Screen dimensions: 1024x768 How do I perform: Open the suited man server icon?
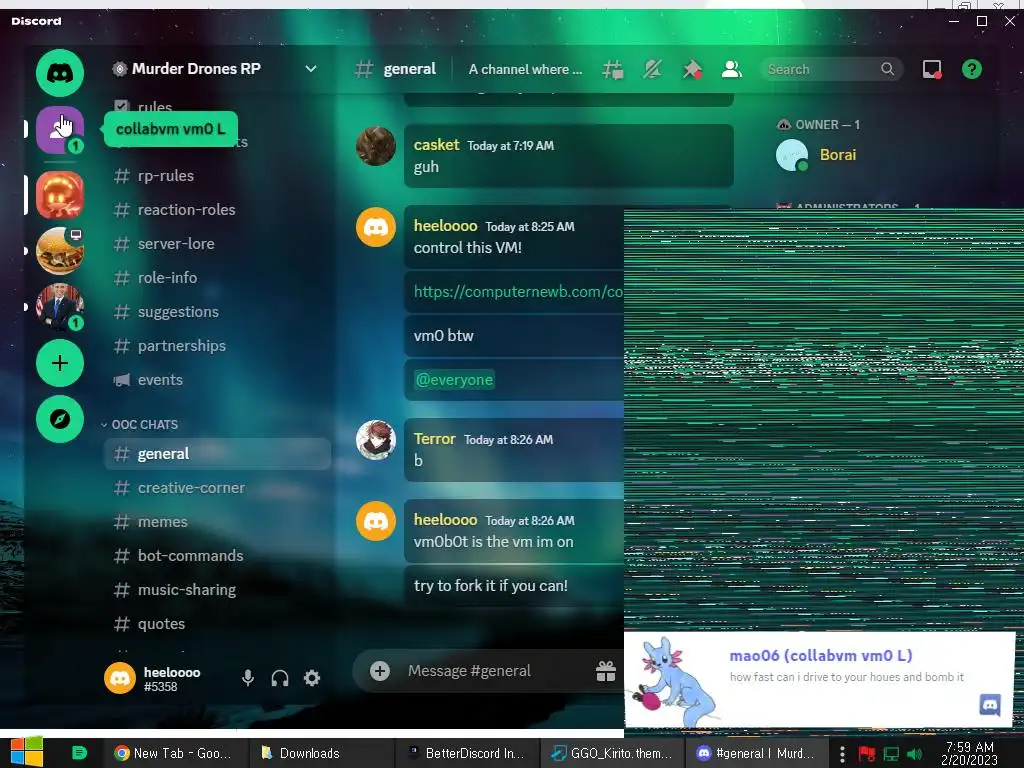[x=59, y=307]
